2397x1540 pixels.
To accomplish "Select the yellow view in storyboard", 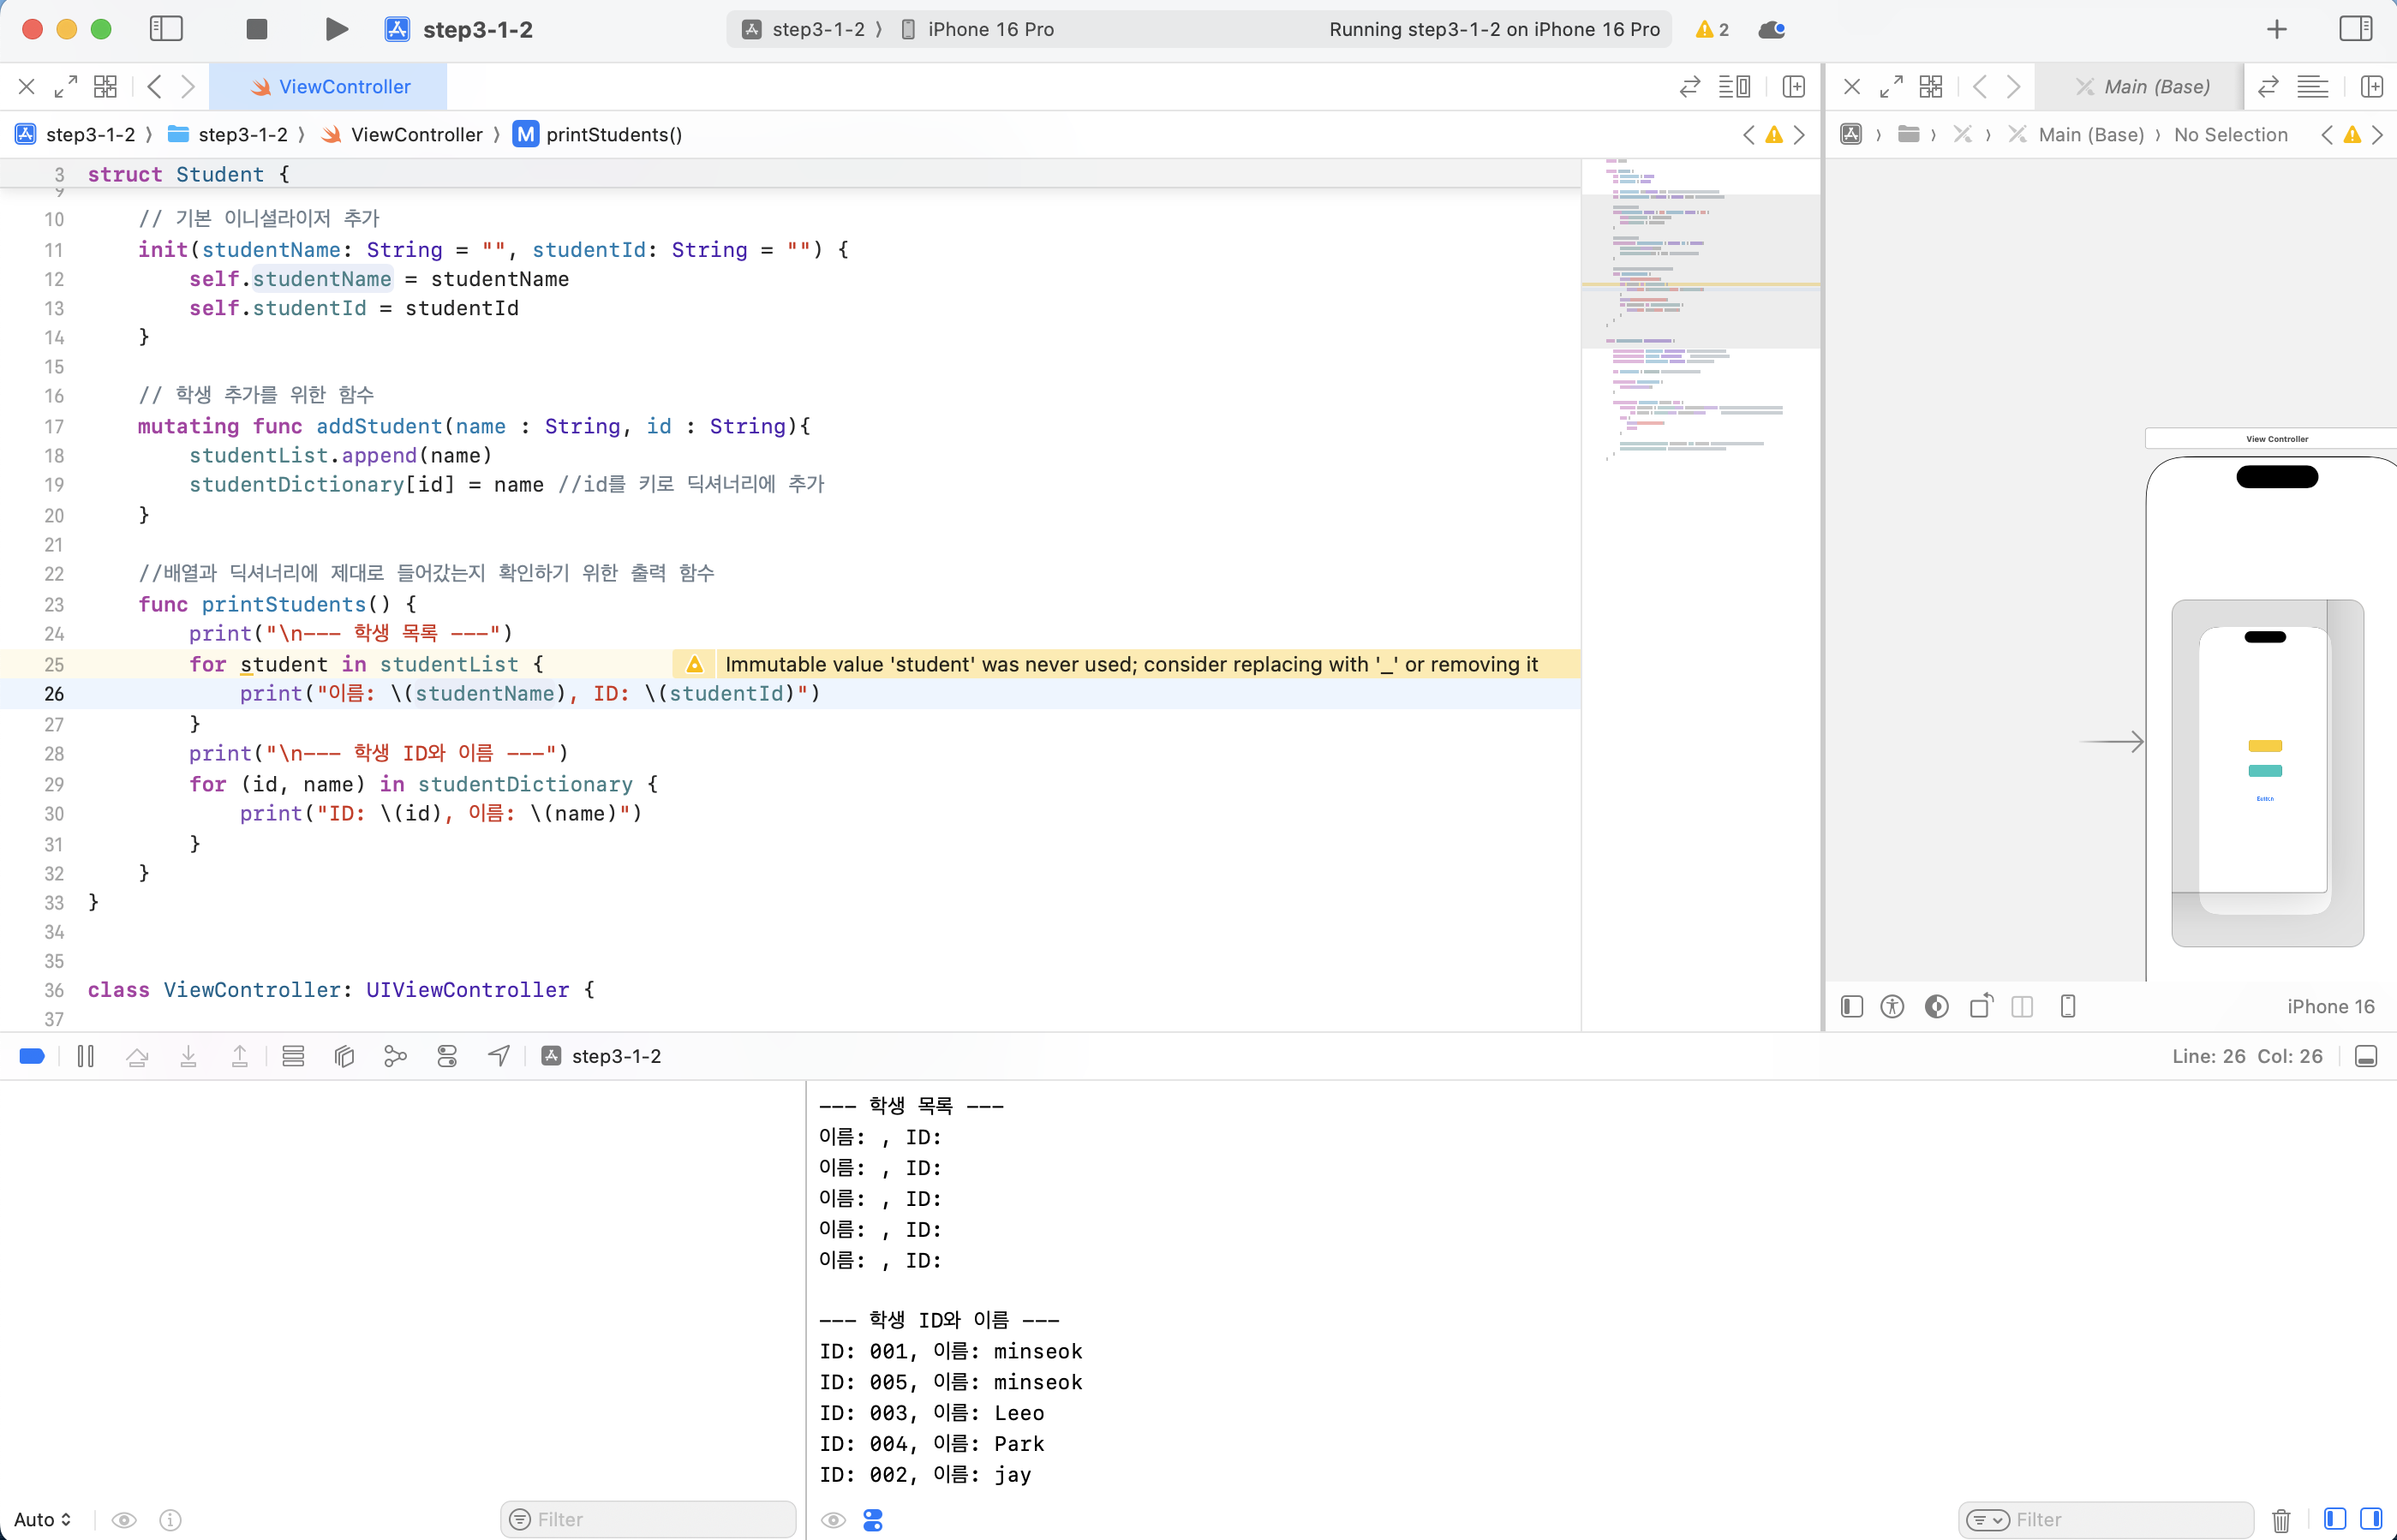I will pos(2265,746).
